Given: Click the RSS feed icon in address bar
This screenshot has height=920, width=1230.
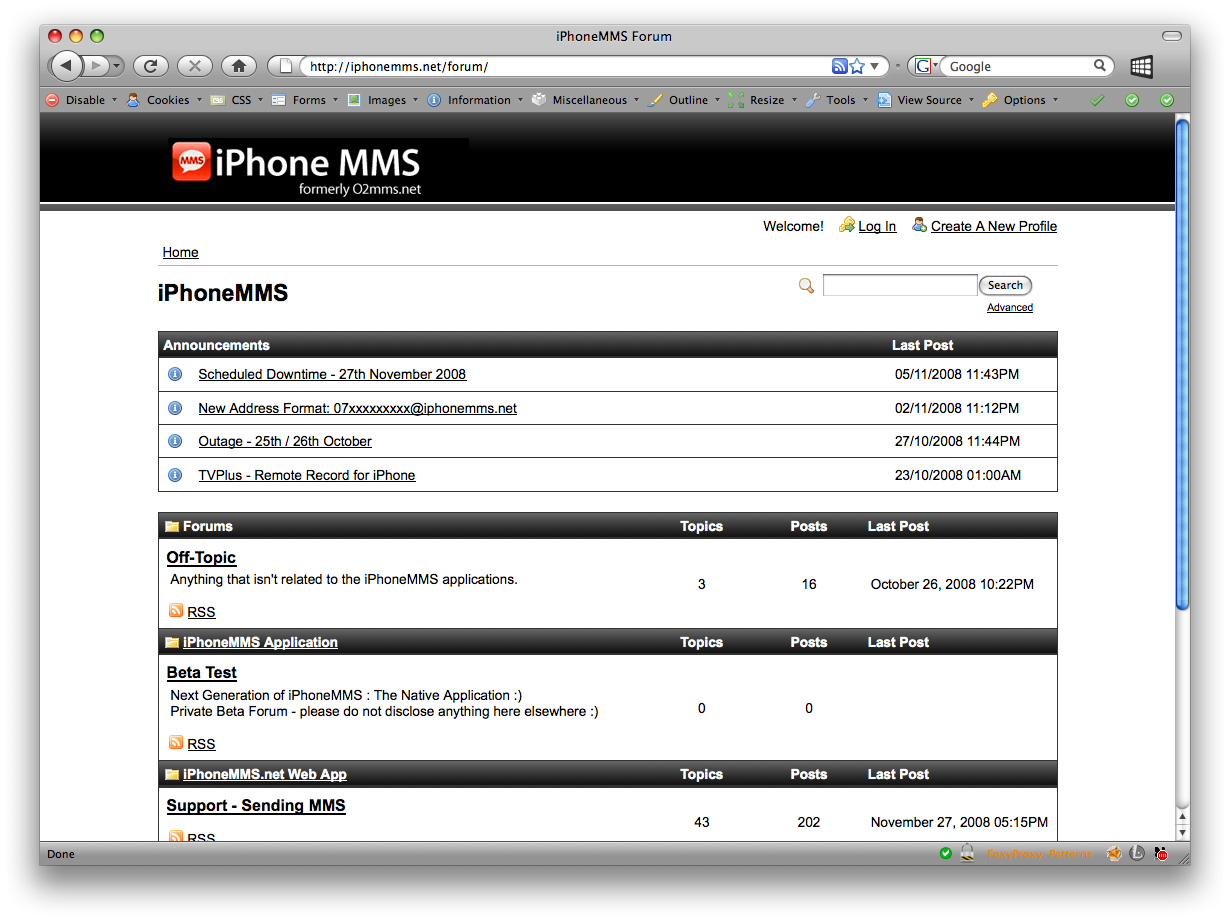Looking at the screenshot, I should (839, 66).
